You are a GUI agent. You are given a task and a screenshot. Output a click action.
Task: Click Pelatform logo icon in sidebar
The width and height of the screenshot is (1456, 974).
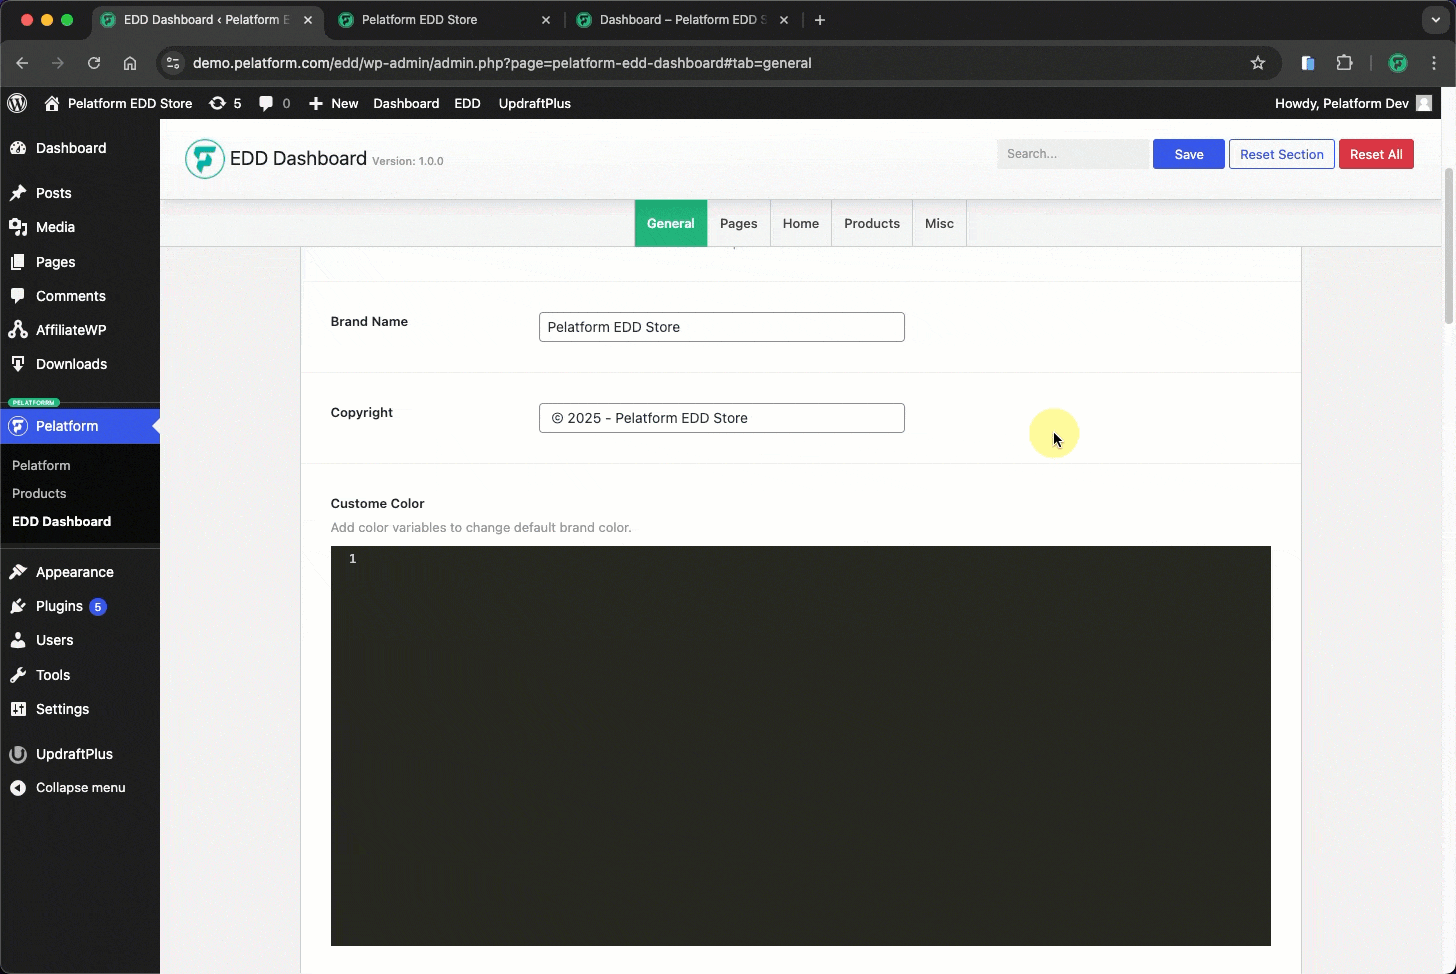click(x=18, y=426)
